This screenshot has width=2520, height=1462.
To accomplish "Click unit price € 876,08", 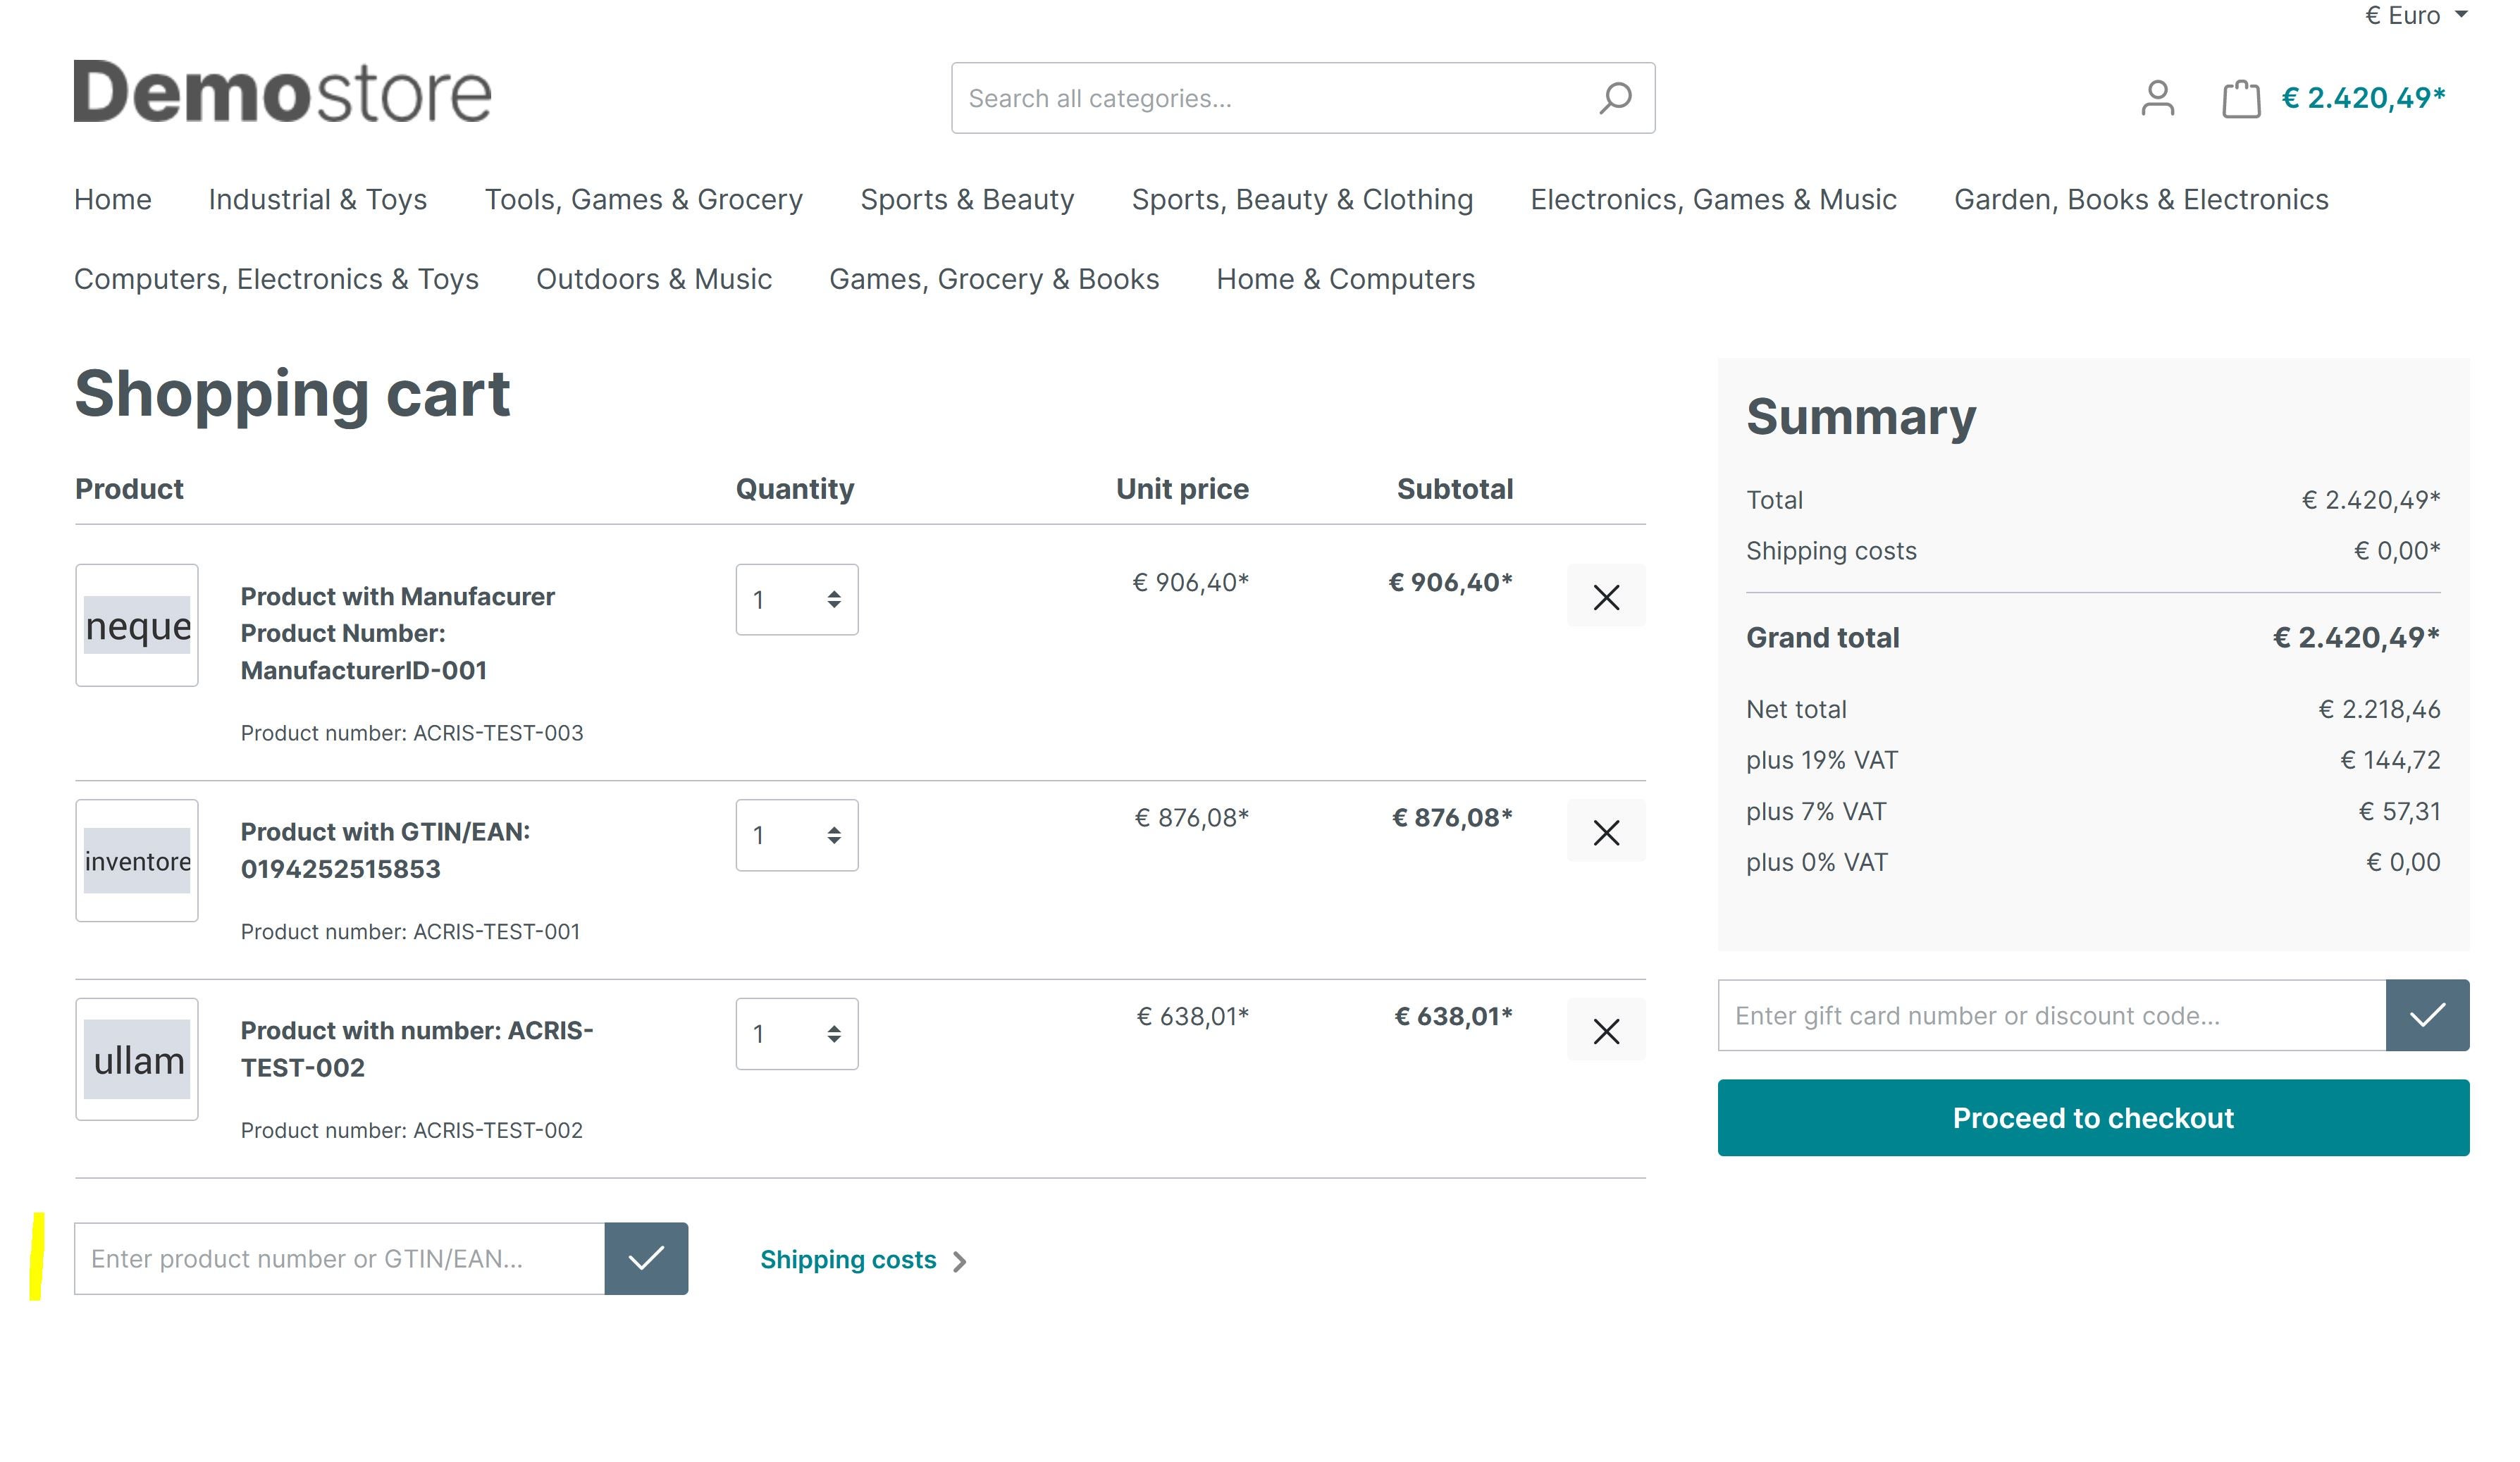I will point(1191,818).
